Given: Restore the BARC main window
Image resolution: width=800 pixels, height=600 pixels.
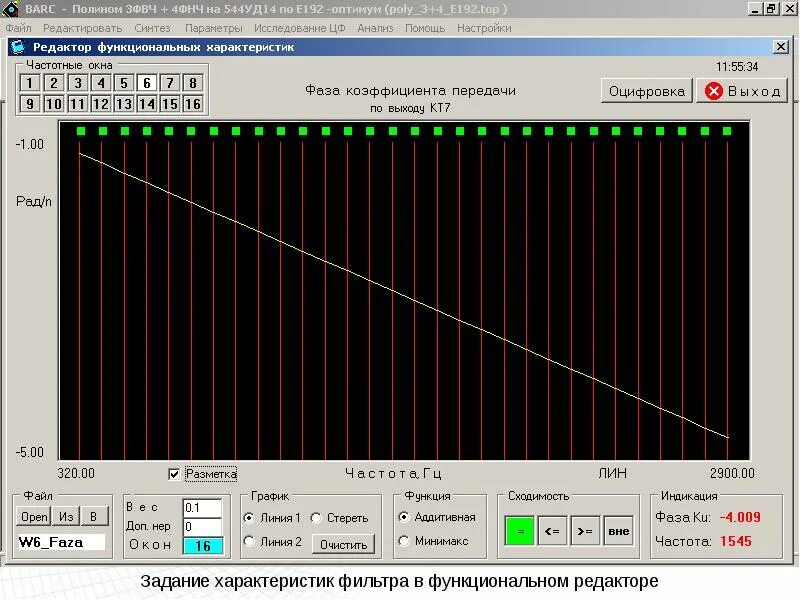Looking at the screenshot, I should click(770, 9).
